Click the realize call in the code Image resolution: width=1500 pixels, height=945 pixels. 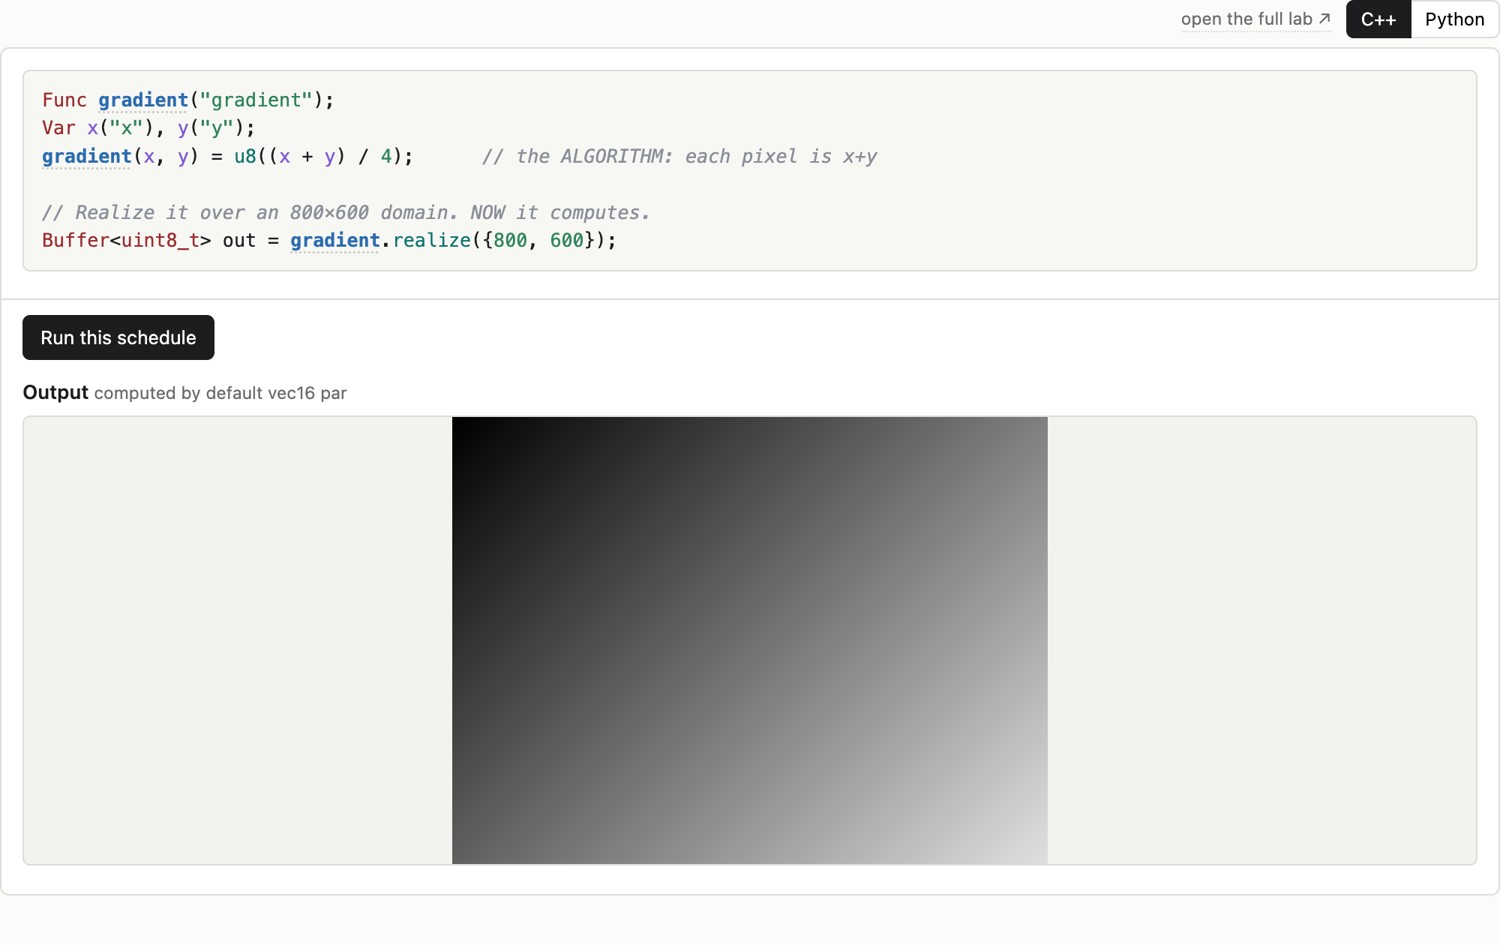(x=431, y=240)
